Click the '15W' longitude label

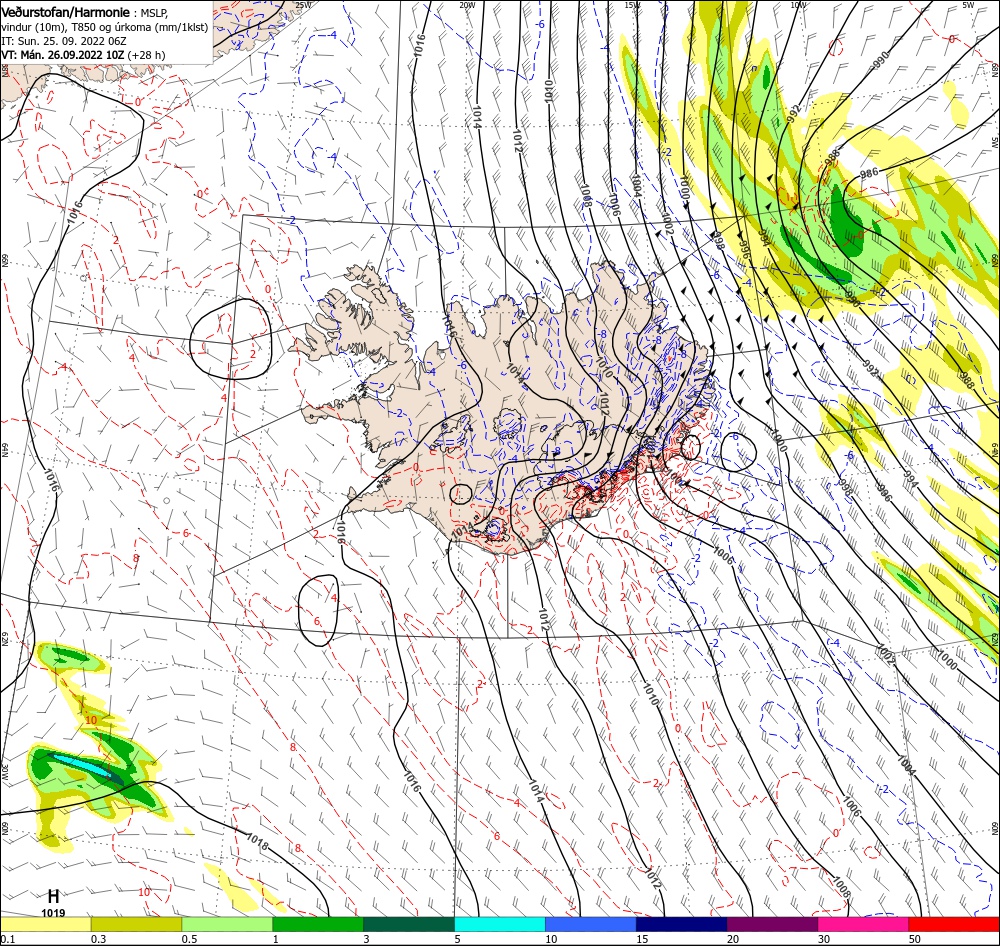pyautogui.click(x=633, y=5)
